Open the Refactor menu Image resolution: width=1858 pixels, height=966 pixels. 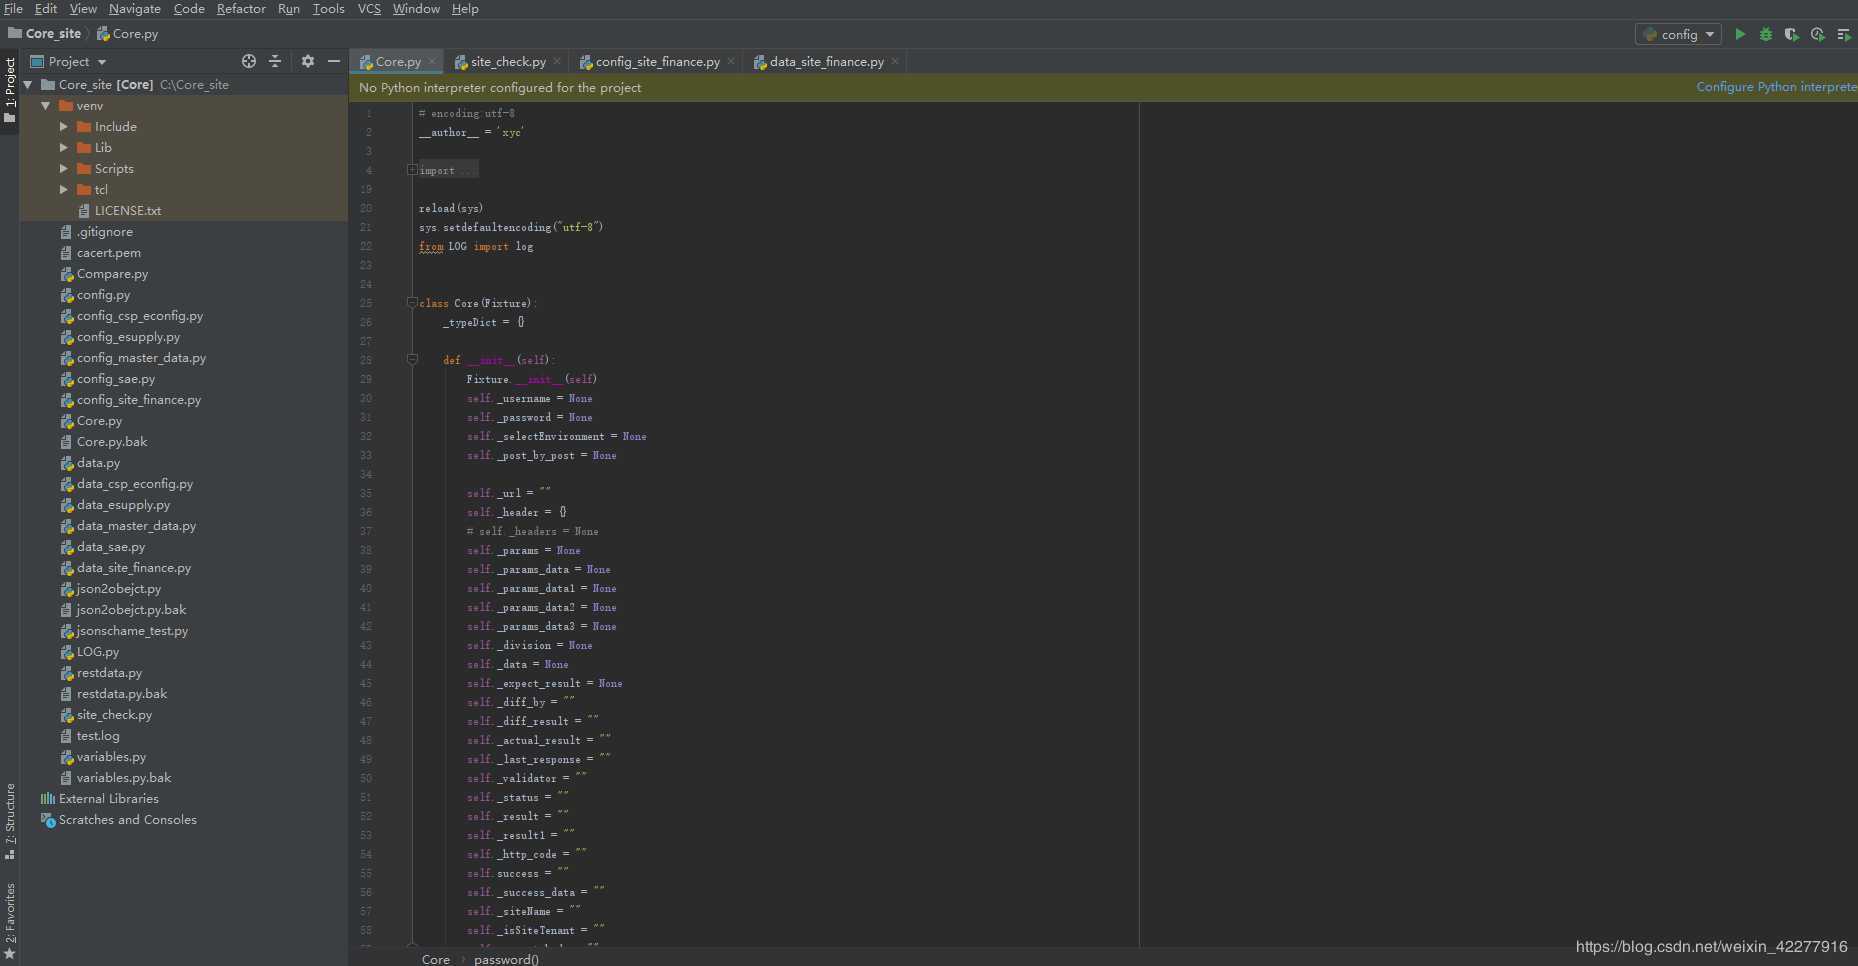coord(241,9)
